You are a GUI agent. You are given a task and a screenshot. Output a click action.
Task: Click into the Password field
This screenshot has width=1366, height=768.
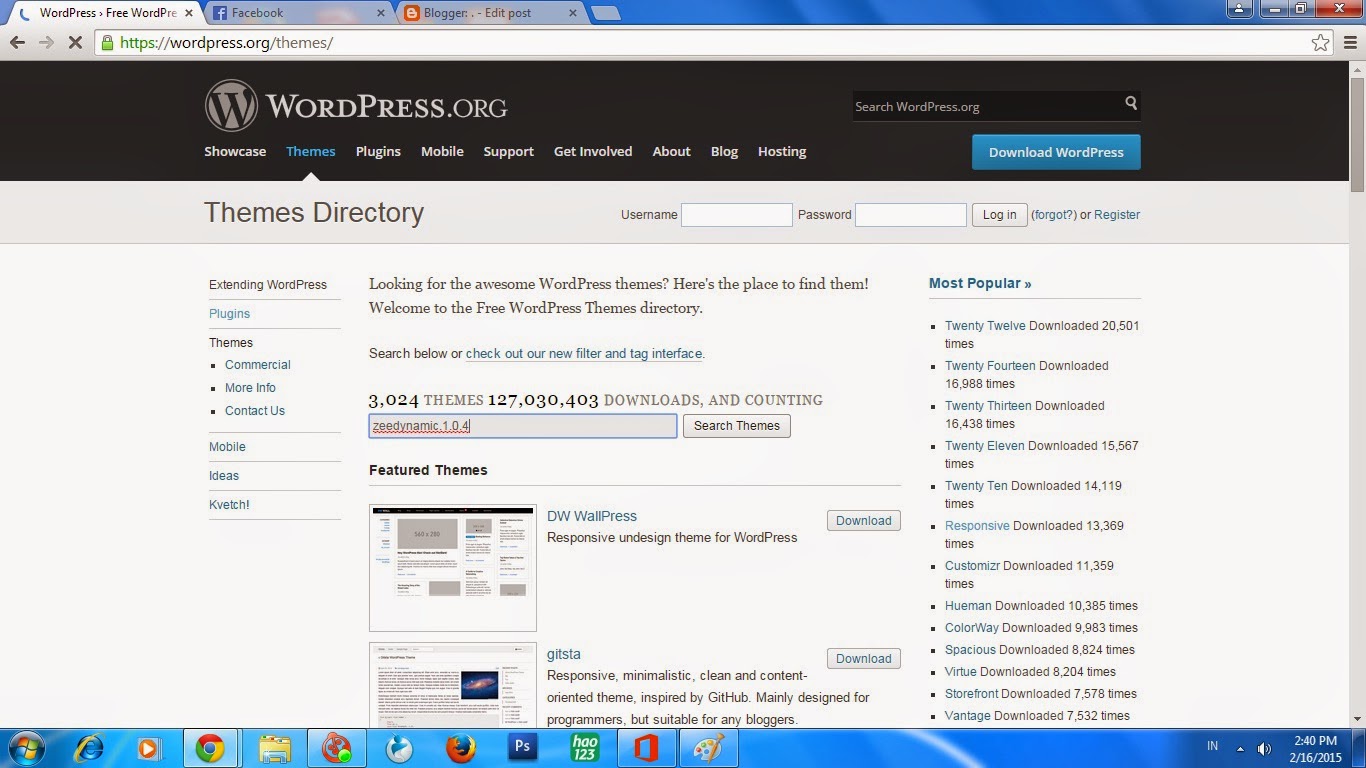tap(911, 215)
